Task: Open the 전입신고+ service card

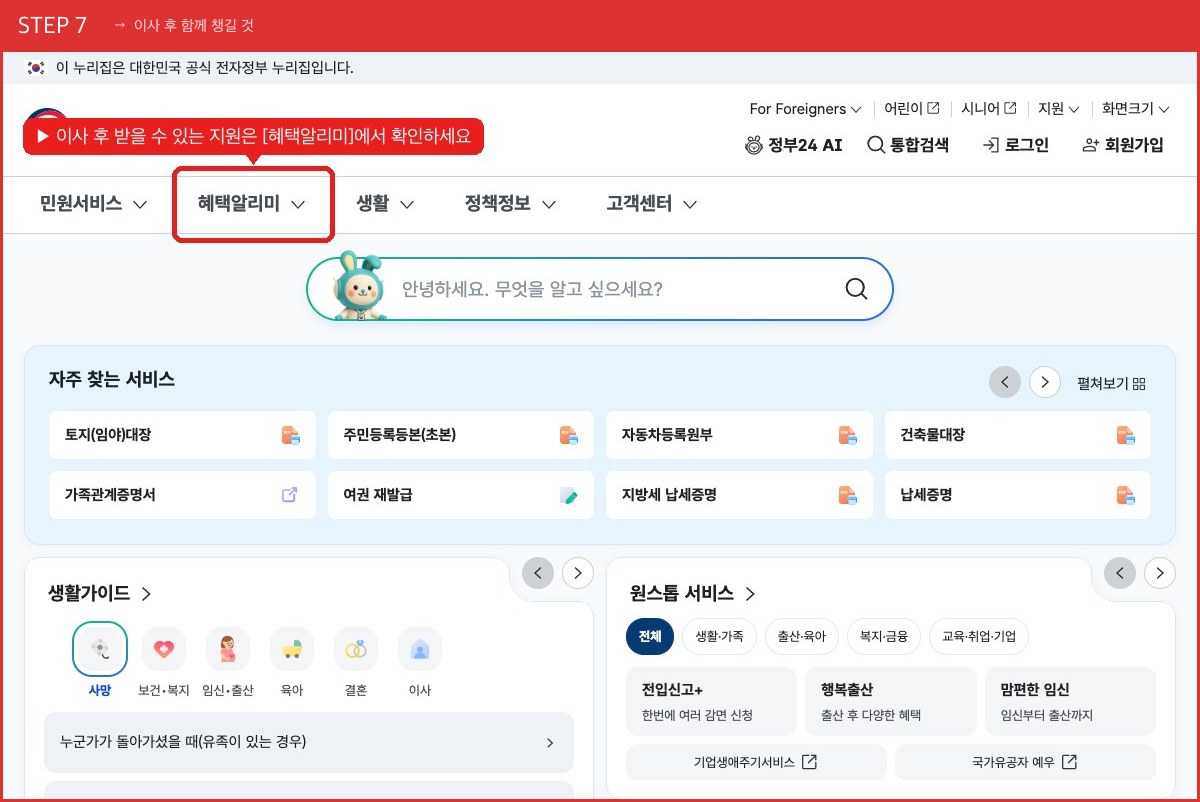Action: point(711,702)
